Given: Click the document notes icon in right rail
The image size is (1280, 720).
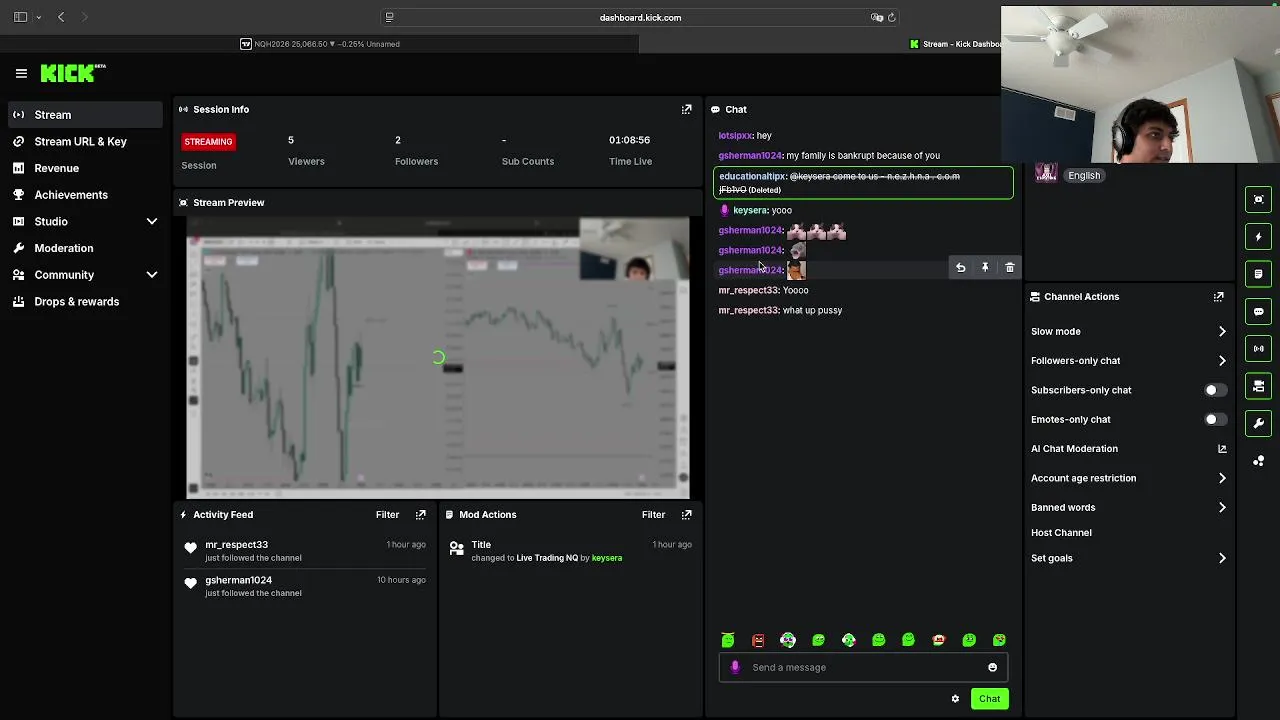Looking at the screenshot, I should pyautogui.click(x=1259, y=274).
